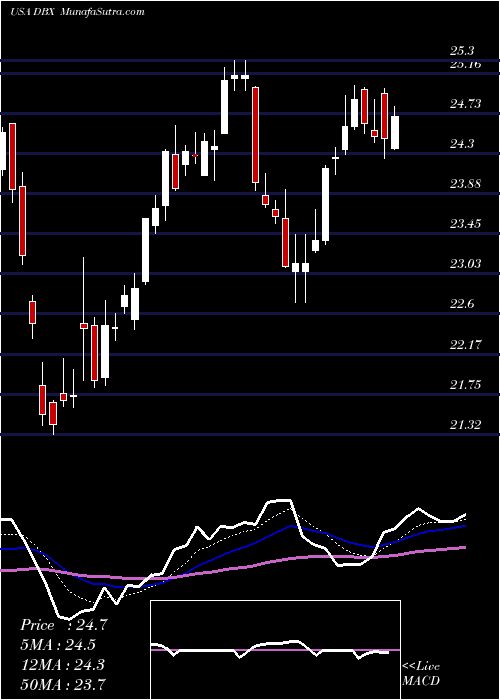Screen dimensions: 500x700
Task: Click the 22.6 price axis label
Action: coord(462,304)
